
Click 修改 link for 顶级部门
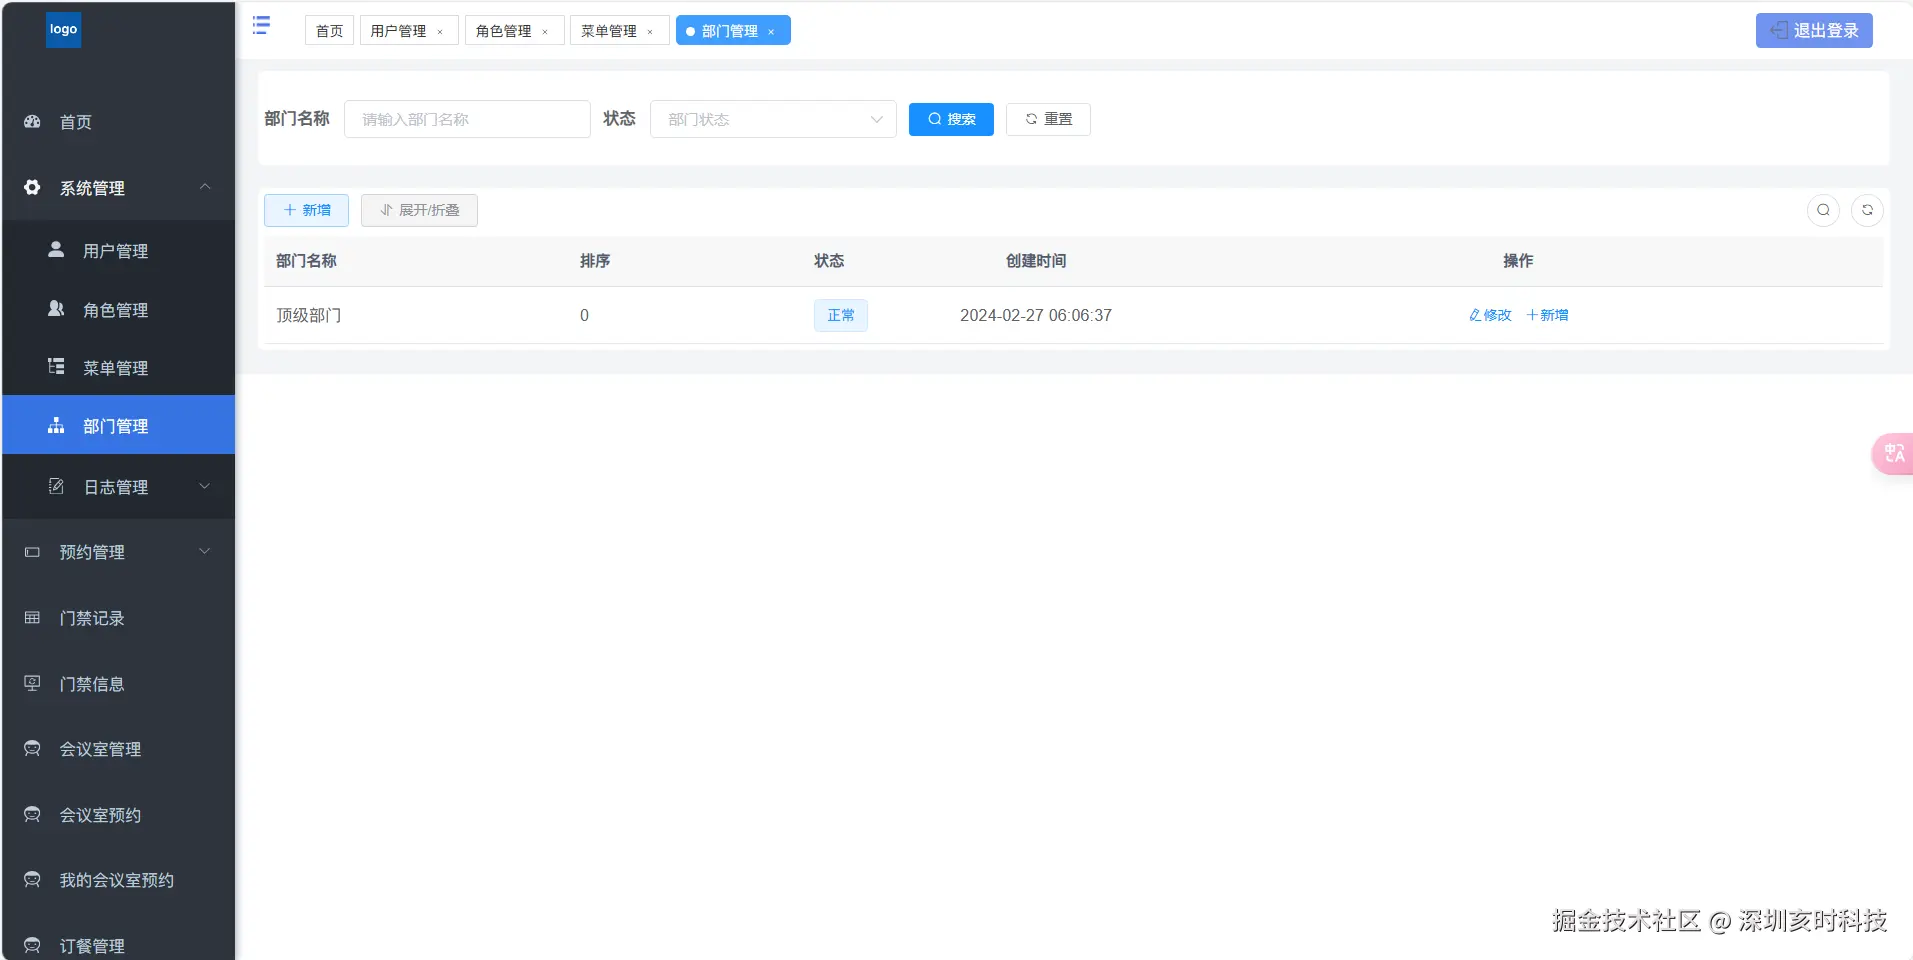coord(1490,315)
